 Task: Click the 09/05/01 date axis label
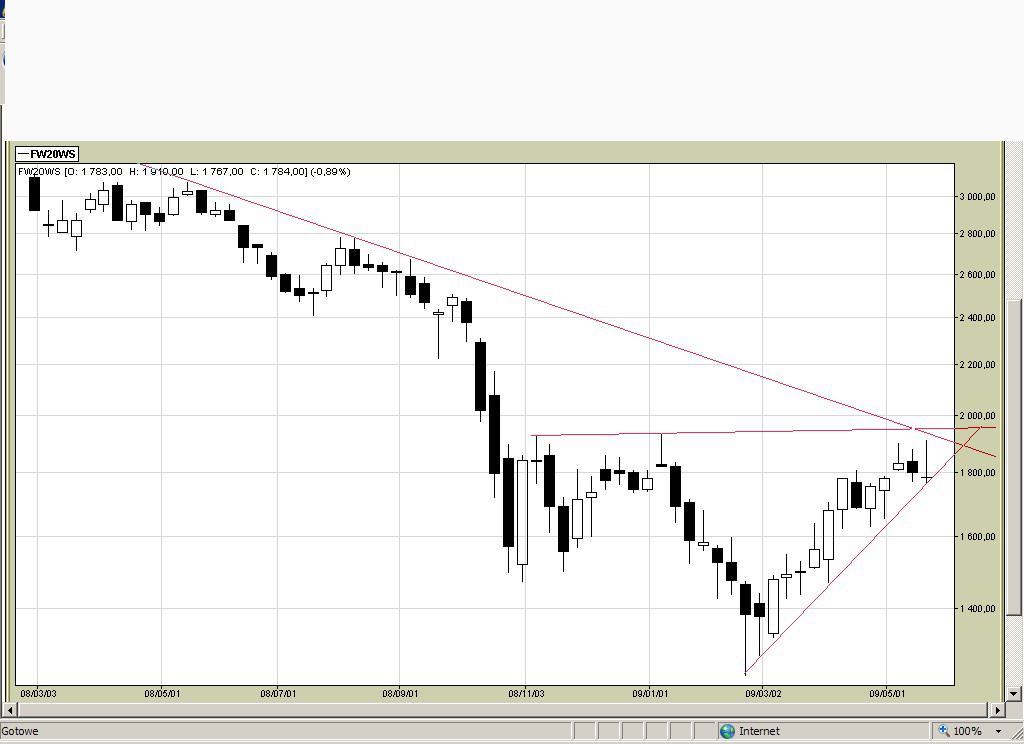887,693
